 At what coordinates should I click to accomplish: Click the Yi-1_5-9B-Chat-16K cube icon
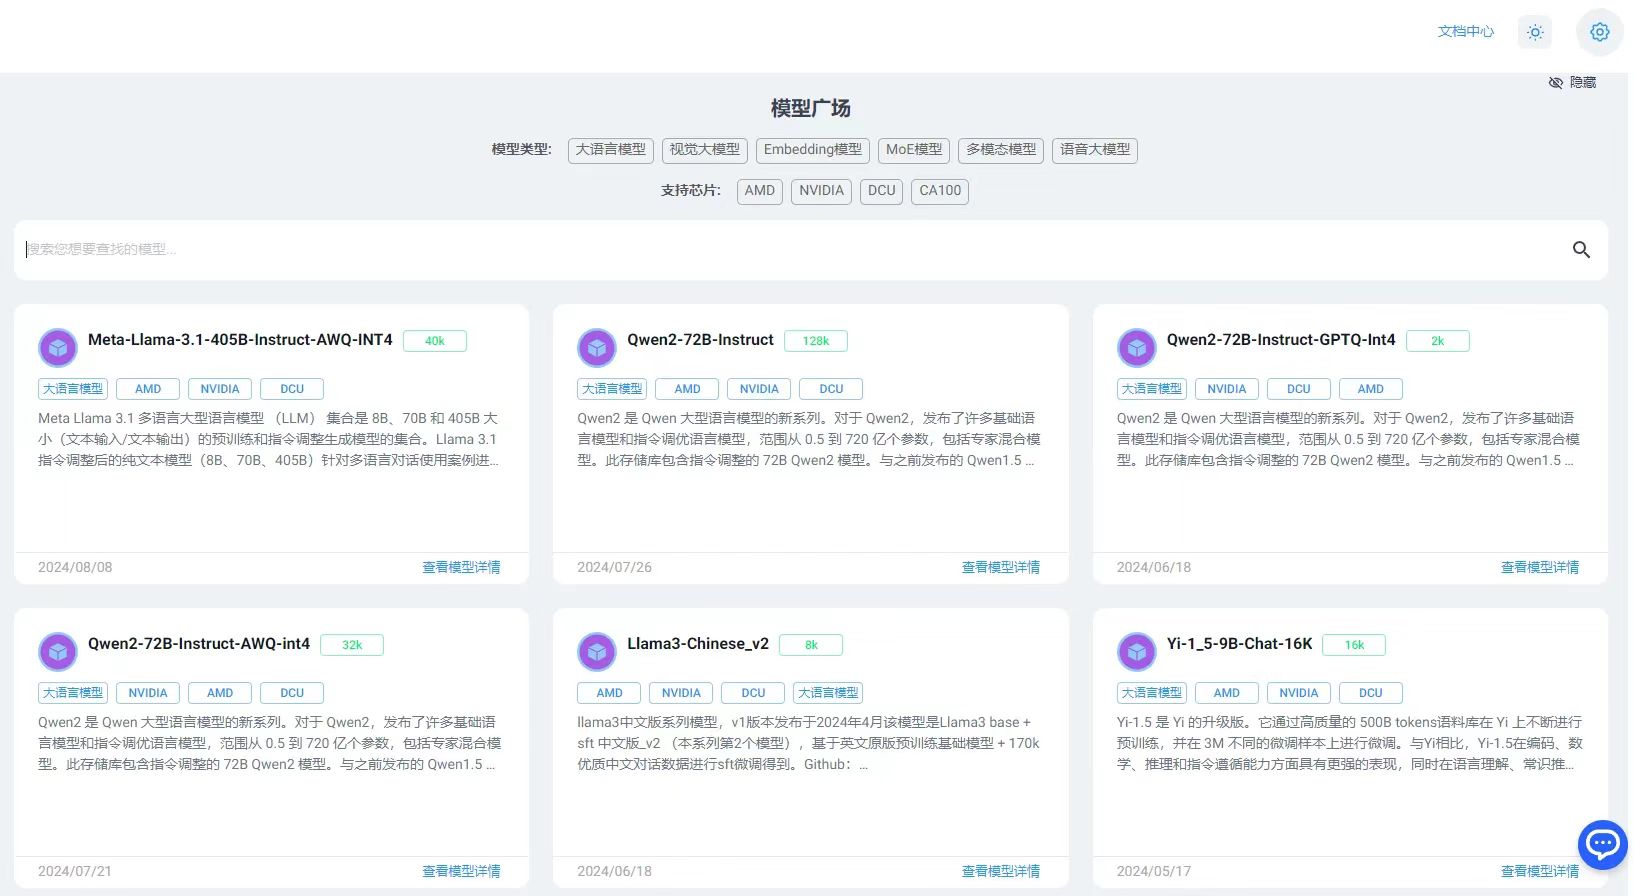click(1136, 652)
